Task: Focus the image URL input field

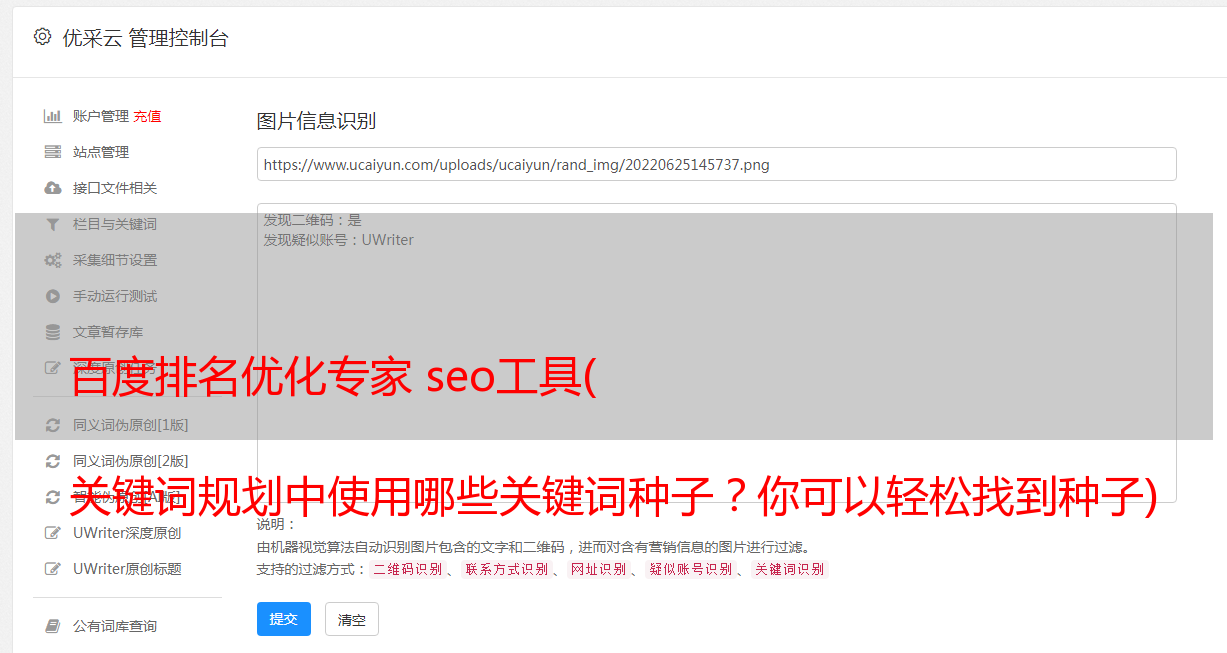Action: pyautogui.click(x=716, y=164)
